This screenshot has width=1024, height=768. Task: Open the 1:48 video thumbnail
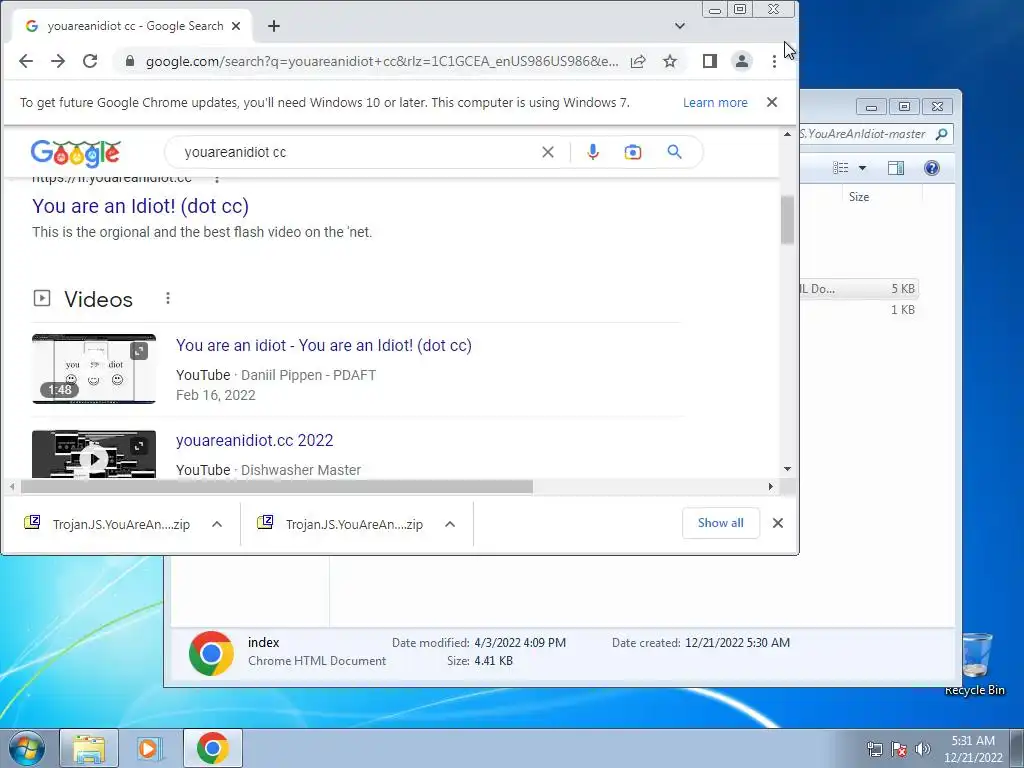94,369
